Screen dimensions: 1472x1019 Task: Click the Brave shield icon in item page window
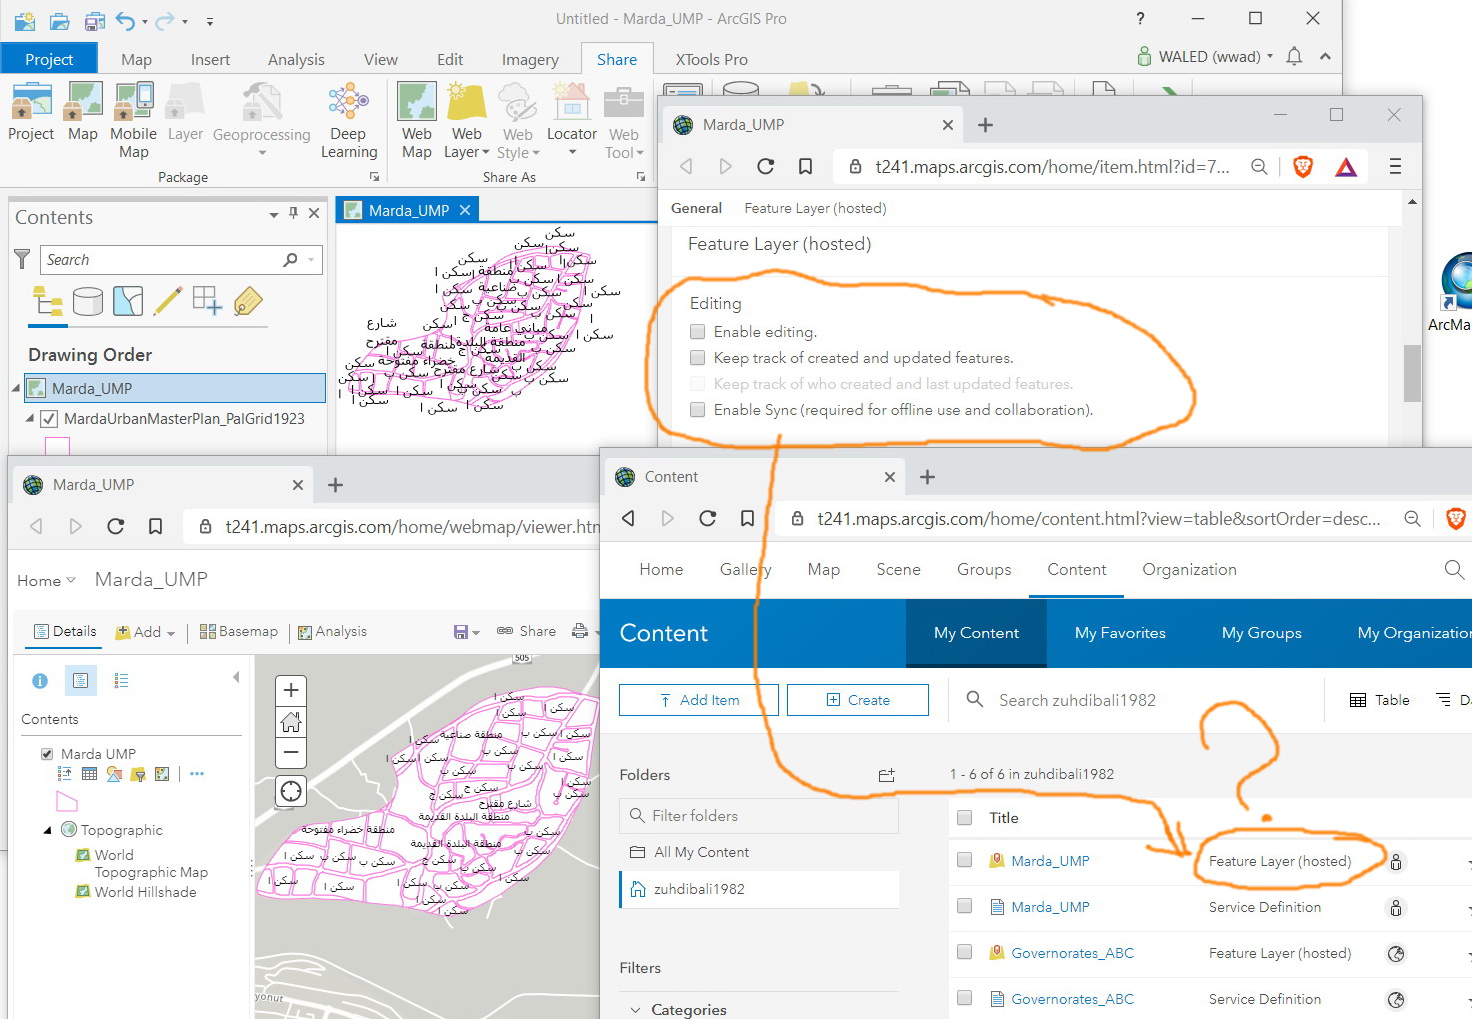pyautogui.click(x=1303, y=167)
